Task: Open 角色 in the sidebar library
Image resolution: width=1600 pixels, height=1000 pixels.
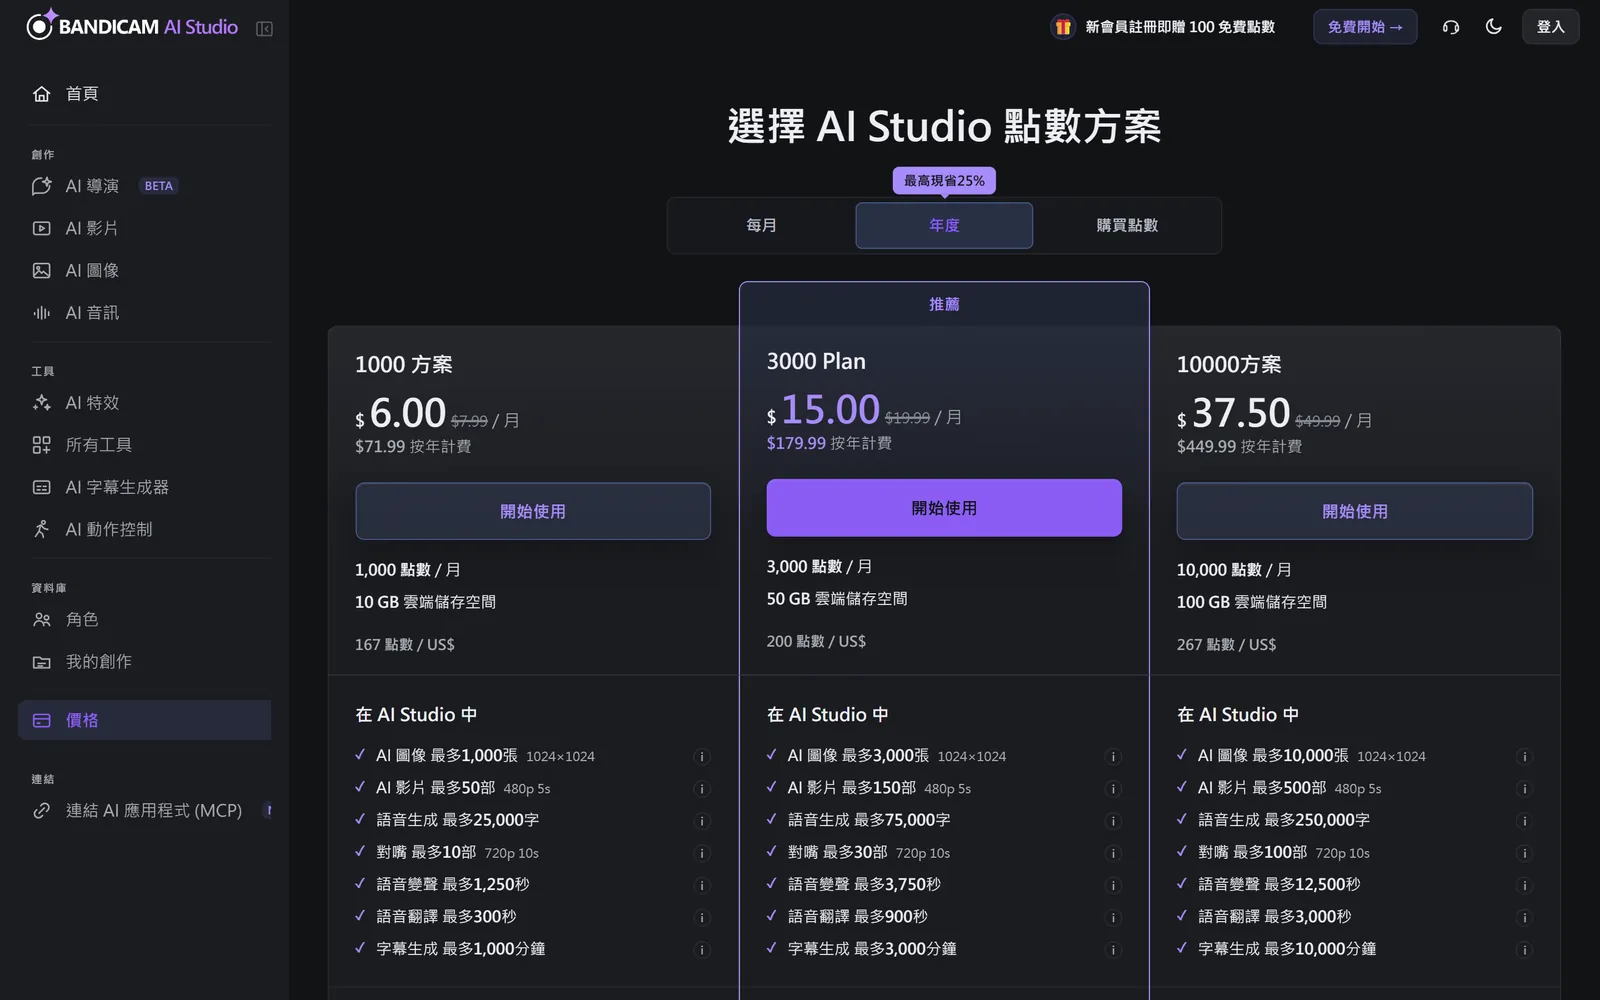Action: point(145,620)
